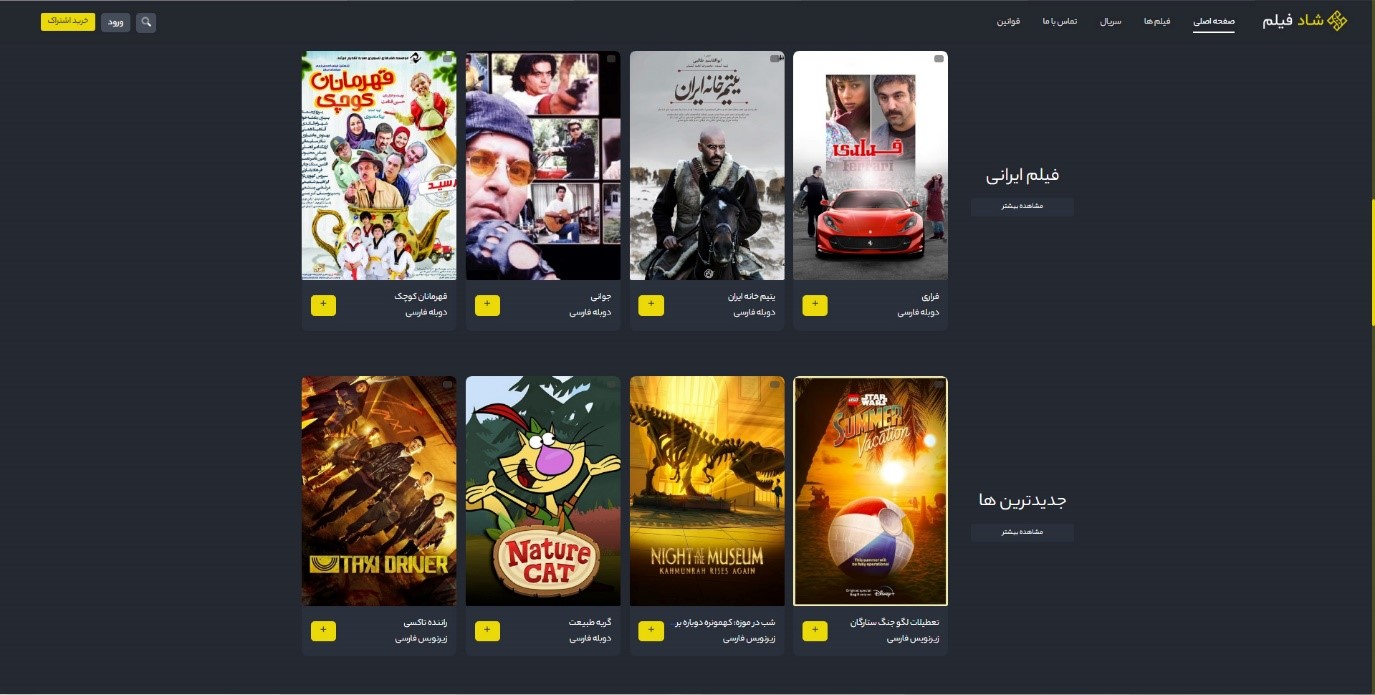The image size is (1375, 695).
Task: Add Taxi Driver using plus button
Action: (323, 631)
